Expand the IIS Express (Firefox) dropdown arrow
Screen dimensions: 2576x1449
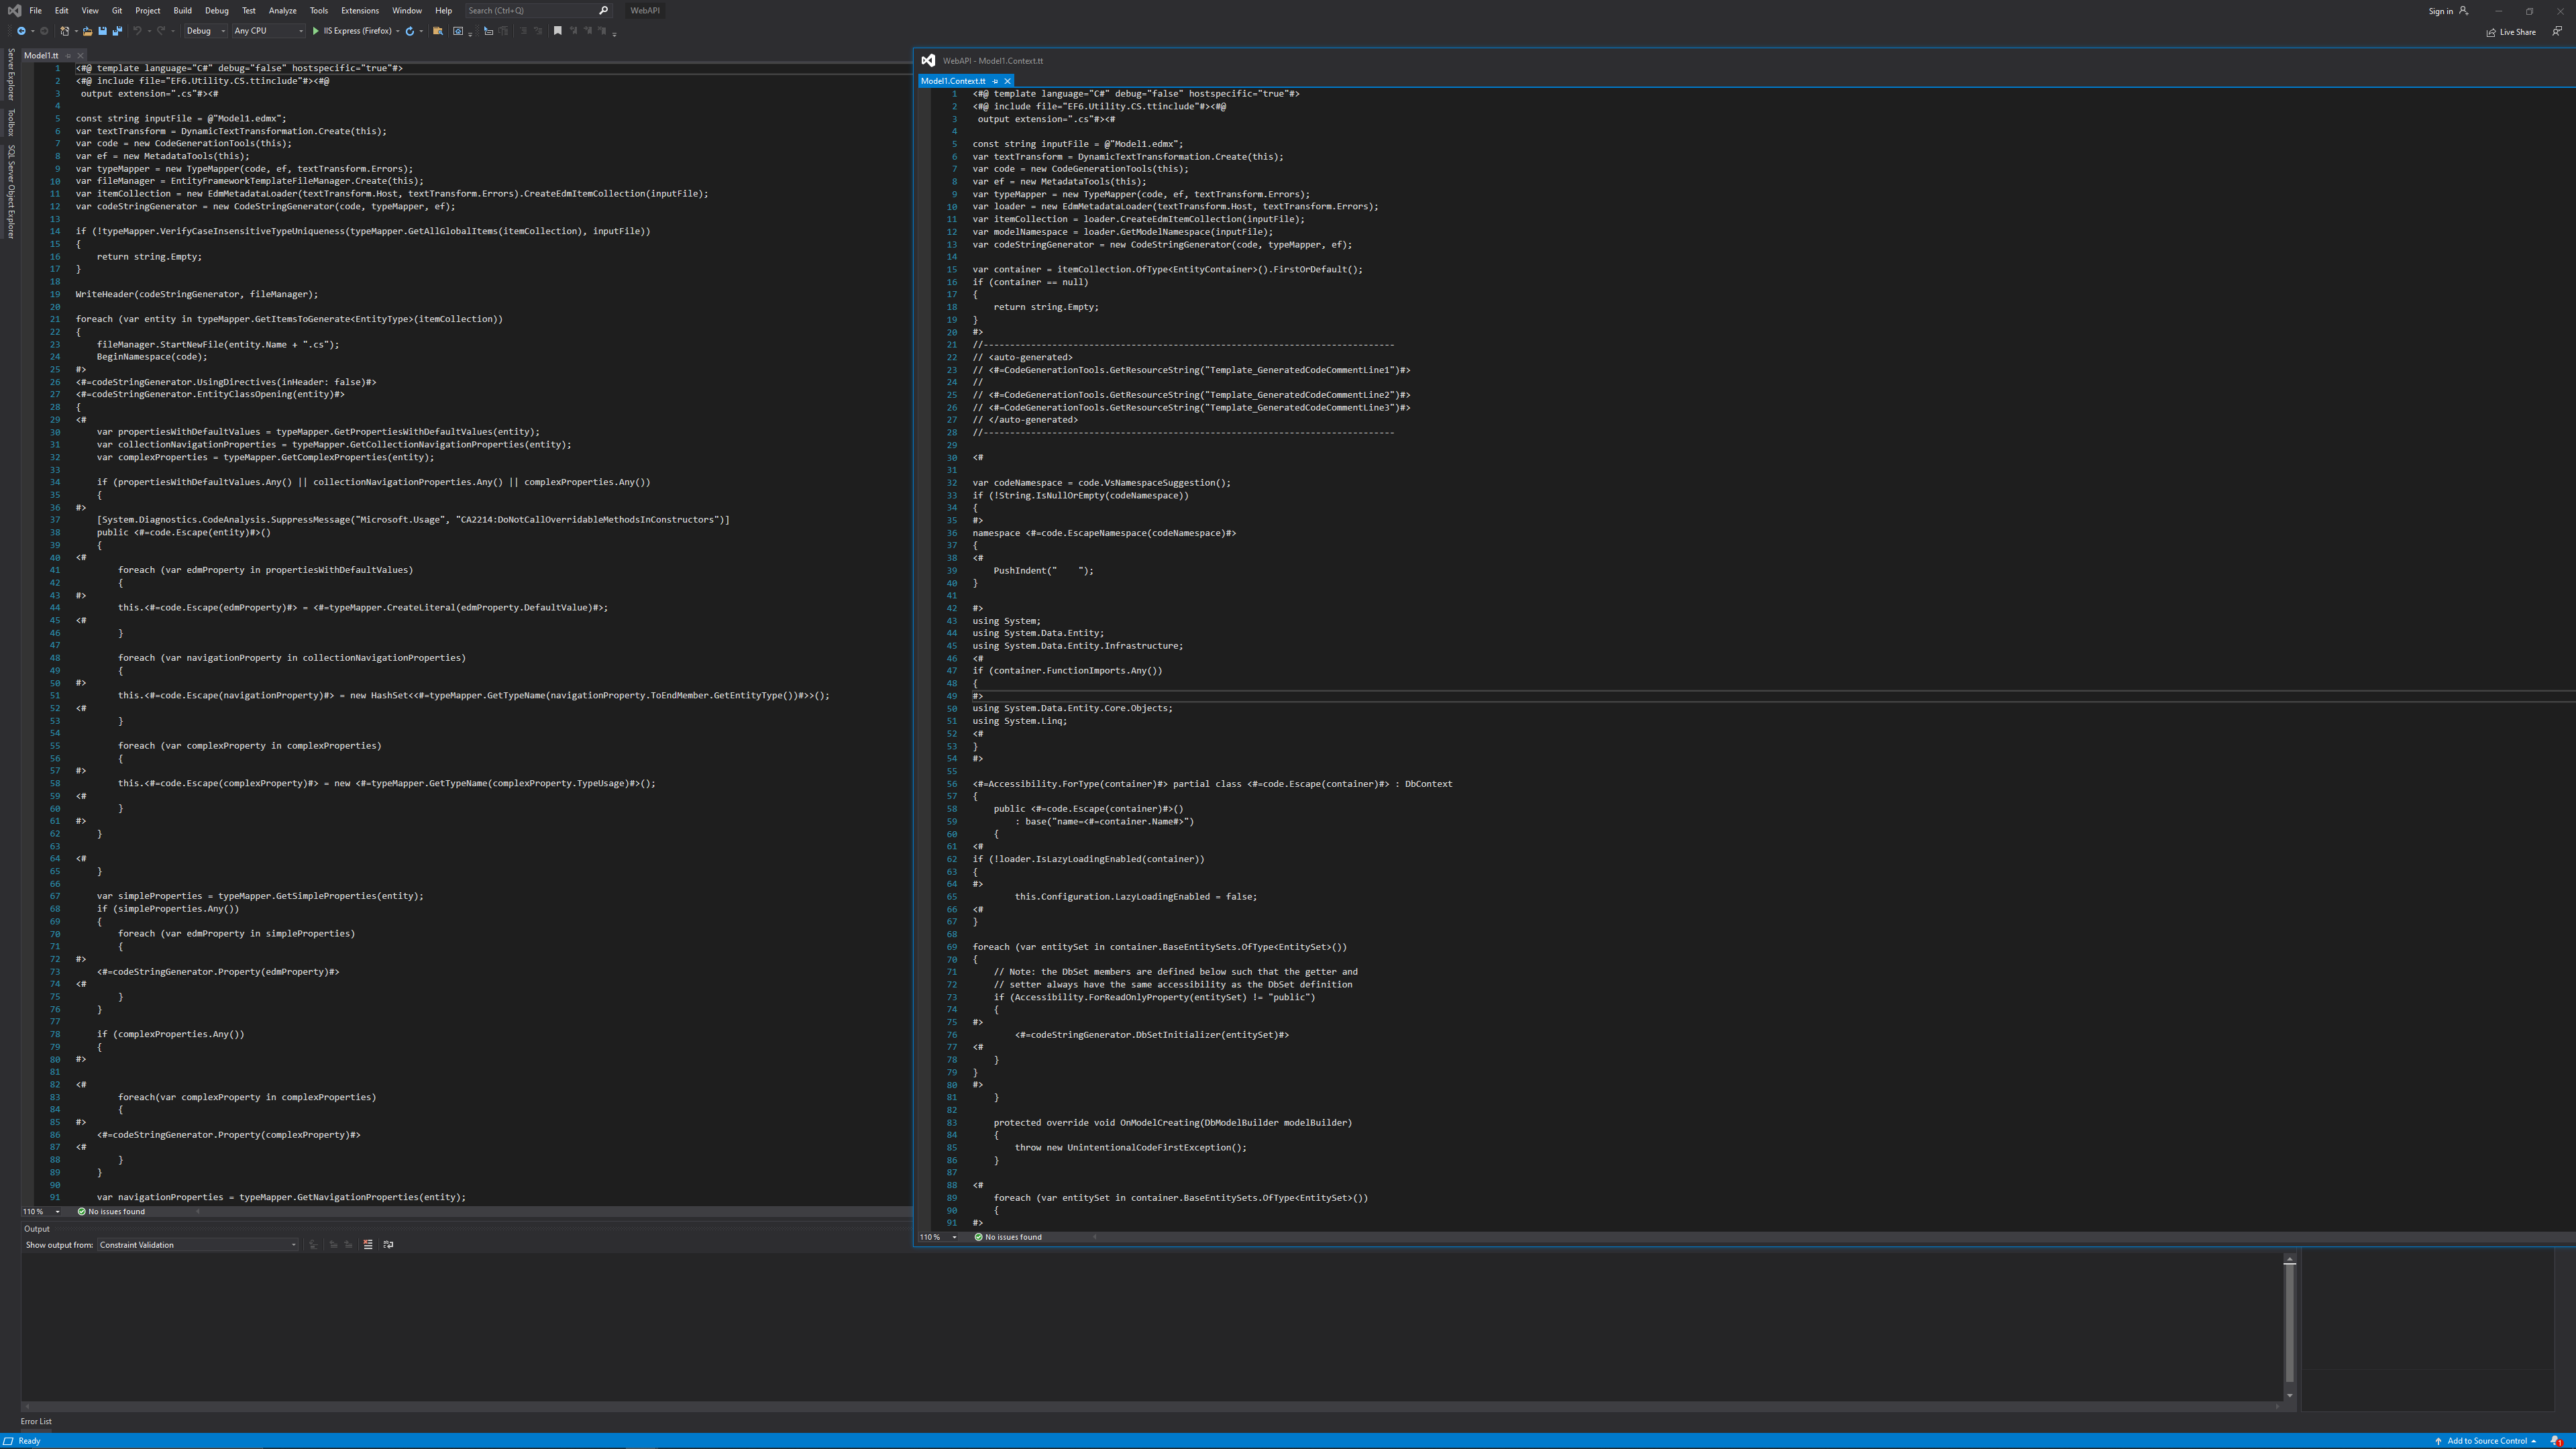tap(398, 31)
